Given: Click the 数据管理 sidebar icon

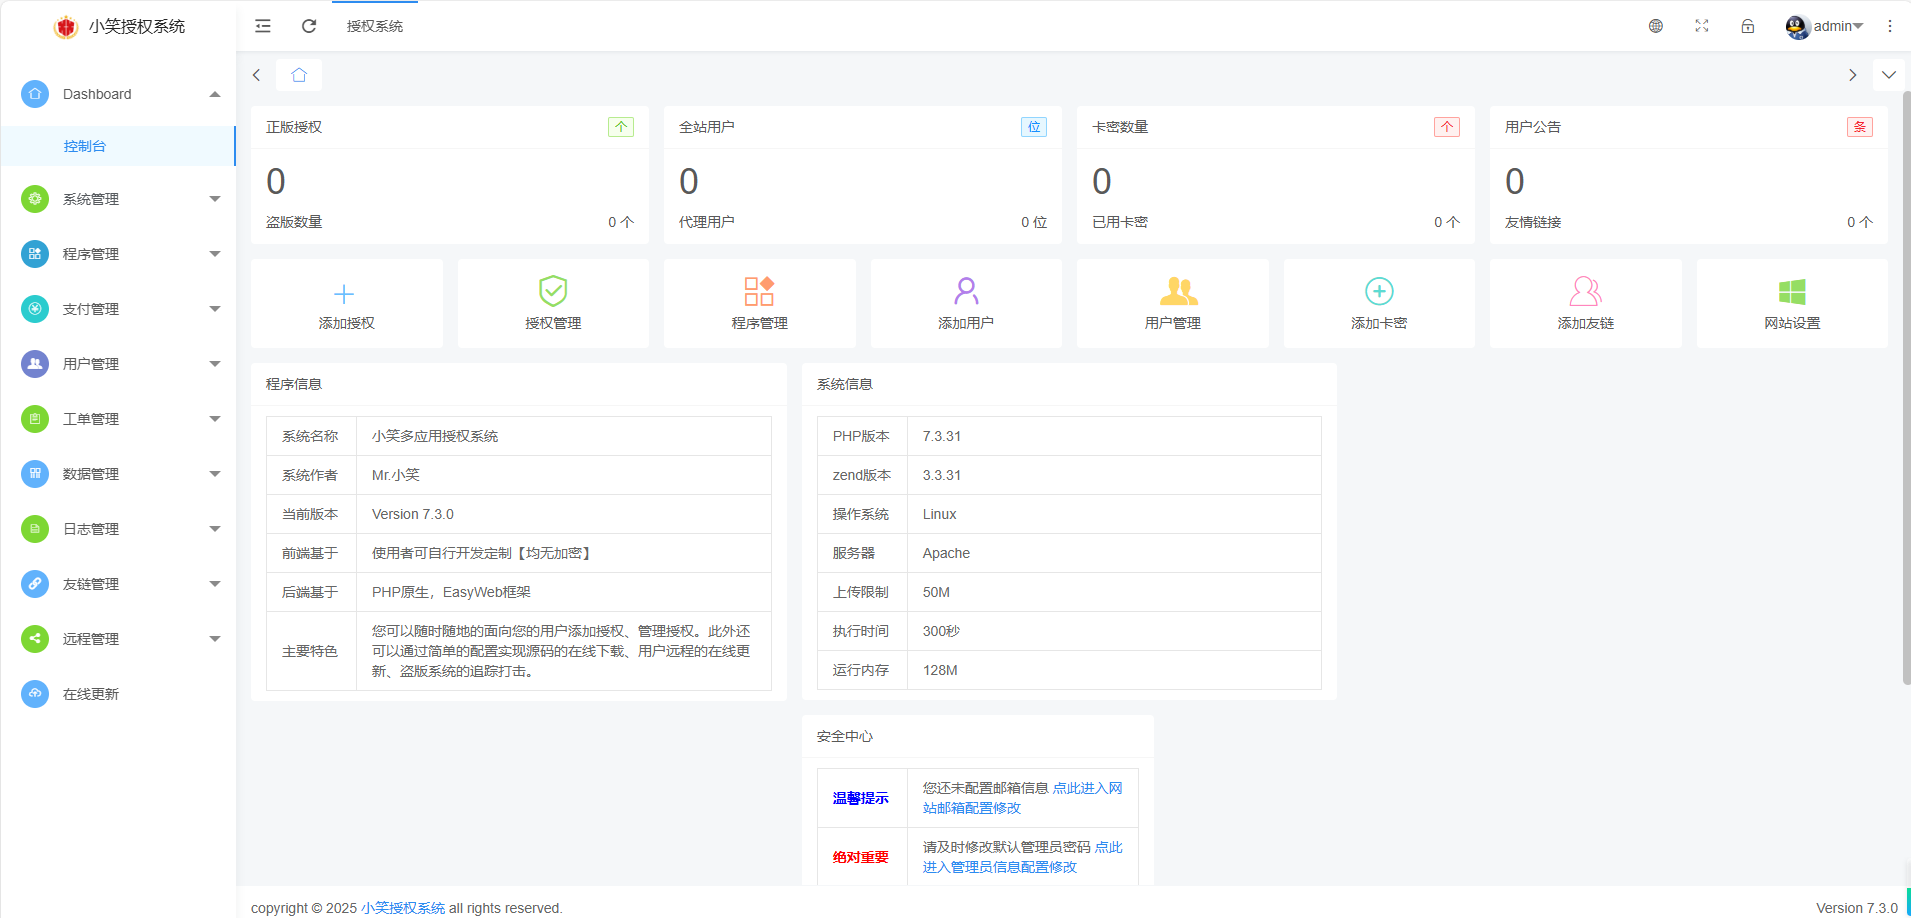Looking at the screenshot, I should coord(35,474).
